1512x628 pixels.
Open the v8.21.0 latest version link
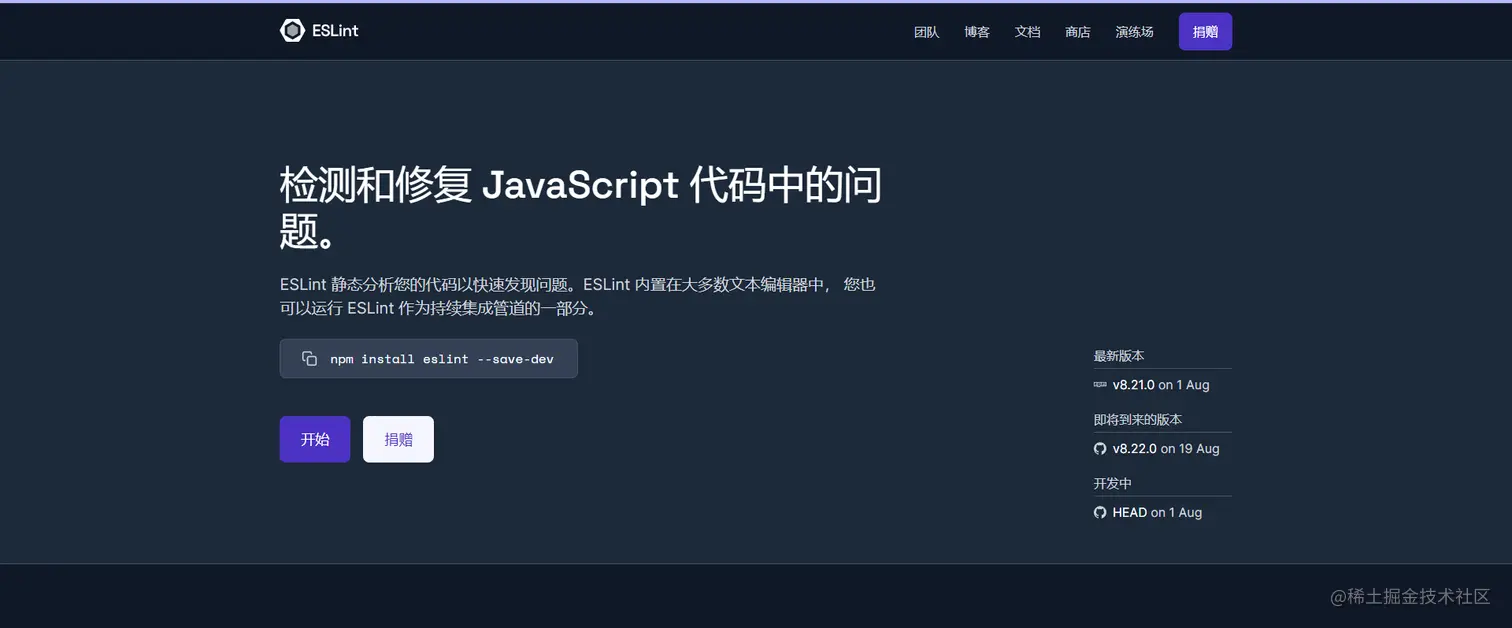1133,385
